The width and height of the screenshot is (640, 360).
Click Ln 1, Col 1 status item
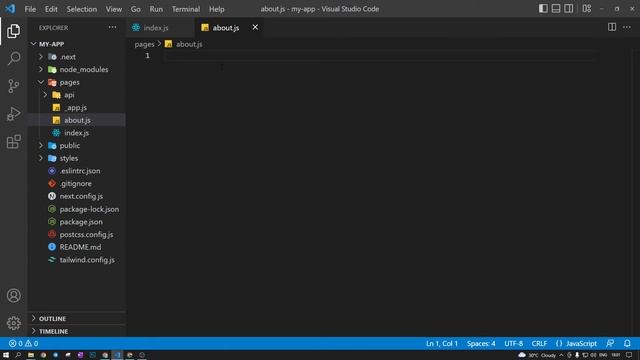[442, 344]
